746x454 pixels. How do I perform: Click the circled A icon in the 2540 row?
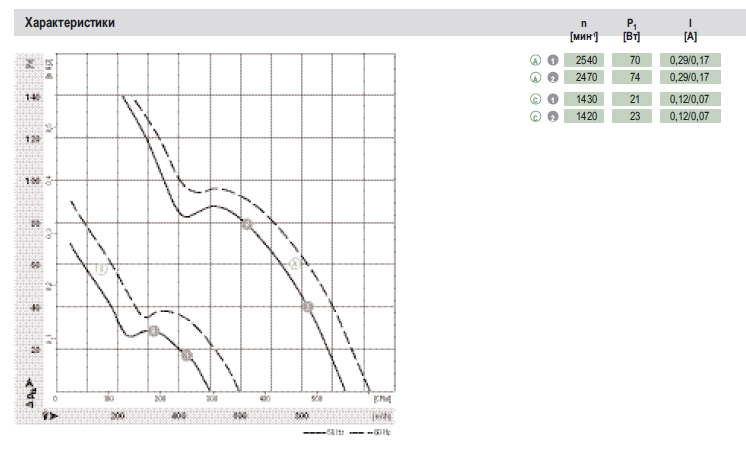(535, 60)
